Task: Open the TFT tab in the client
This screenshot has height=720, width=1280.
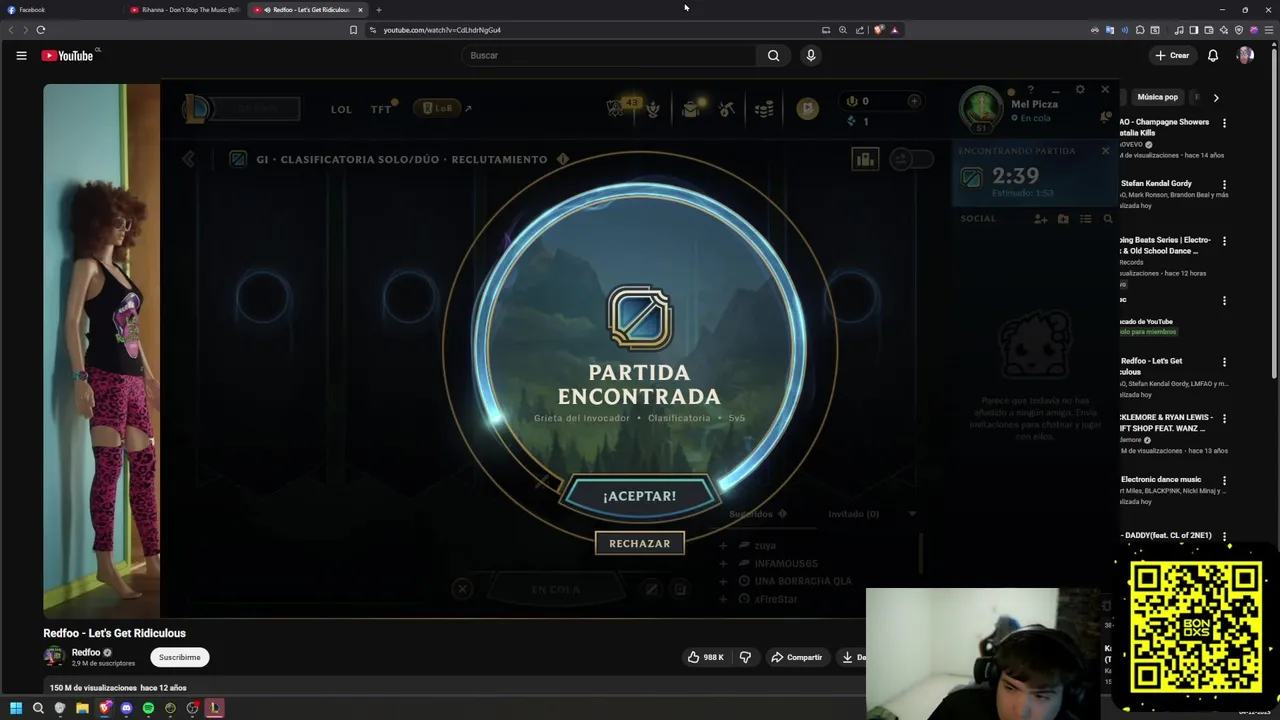Action: (381, 109)
